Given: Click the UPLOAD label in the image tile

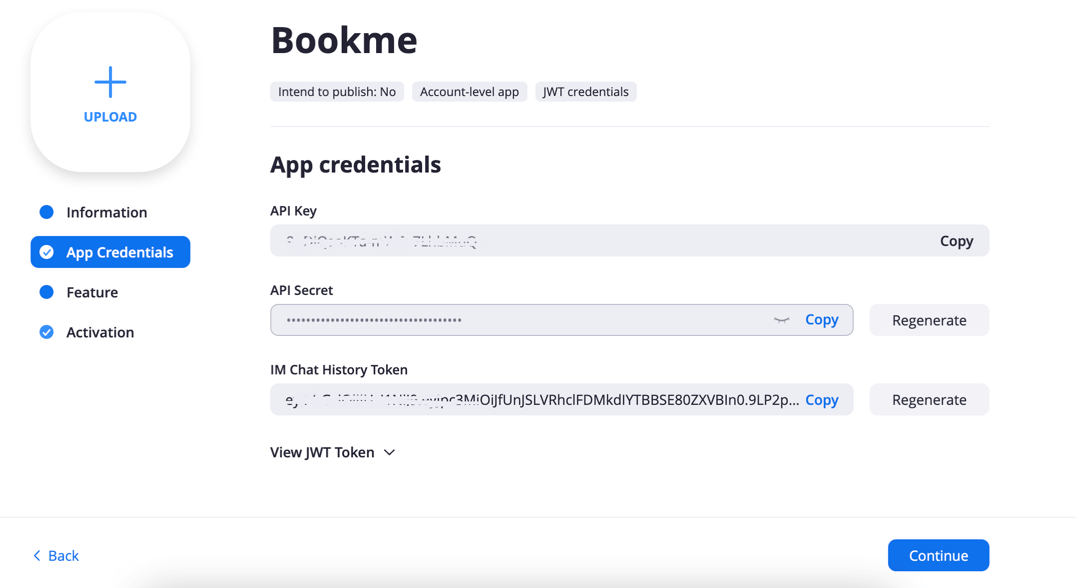Looking at the screenshot, I should 110,117.
